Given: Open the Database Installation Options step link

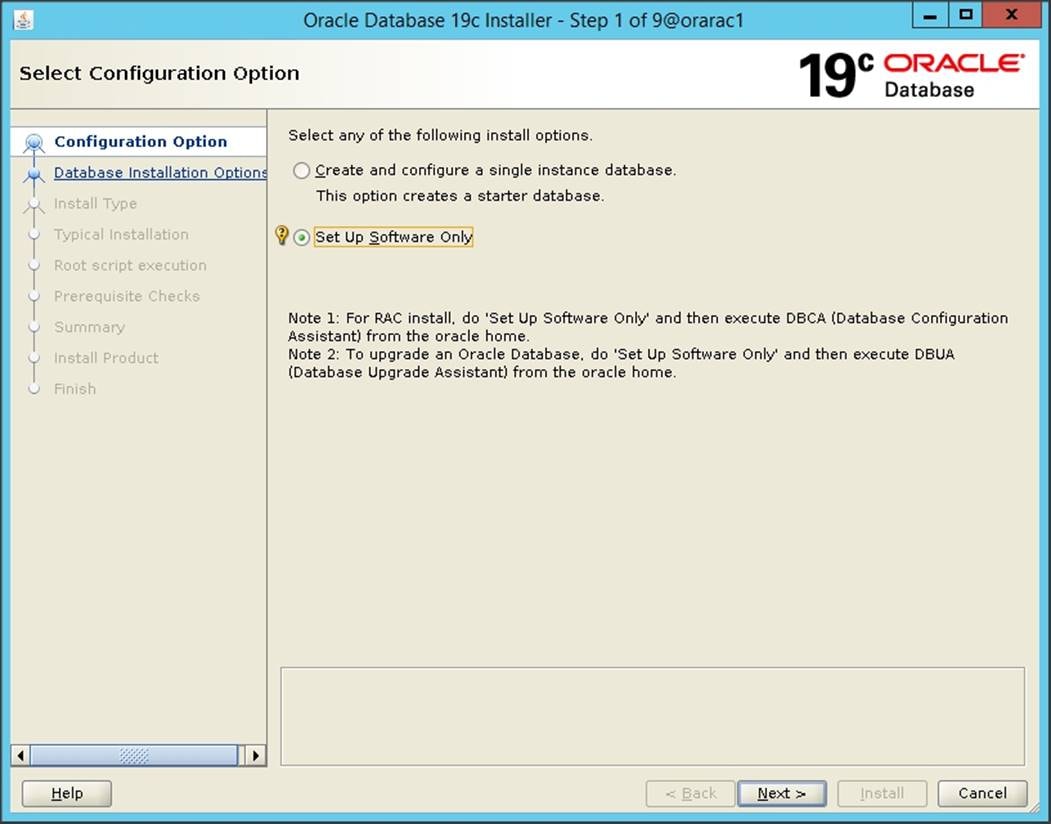Looking at the screenshot, I should [160, 172].
